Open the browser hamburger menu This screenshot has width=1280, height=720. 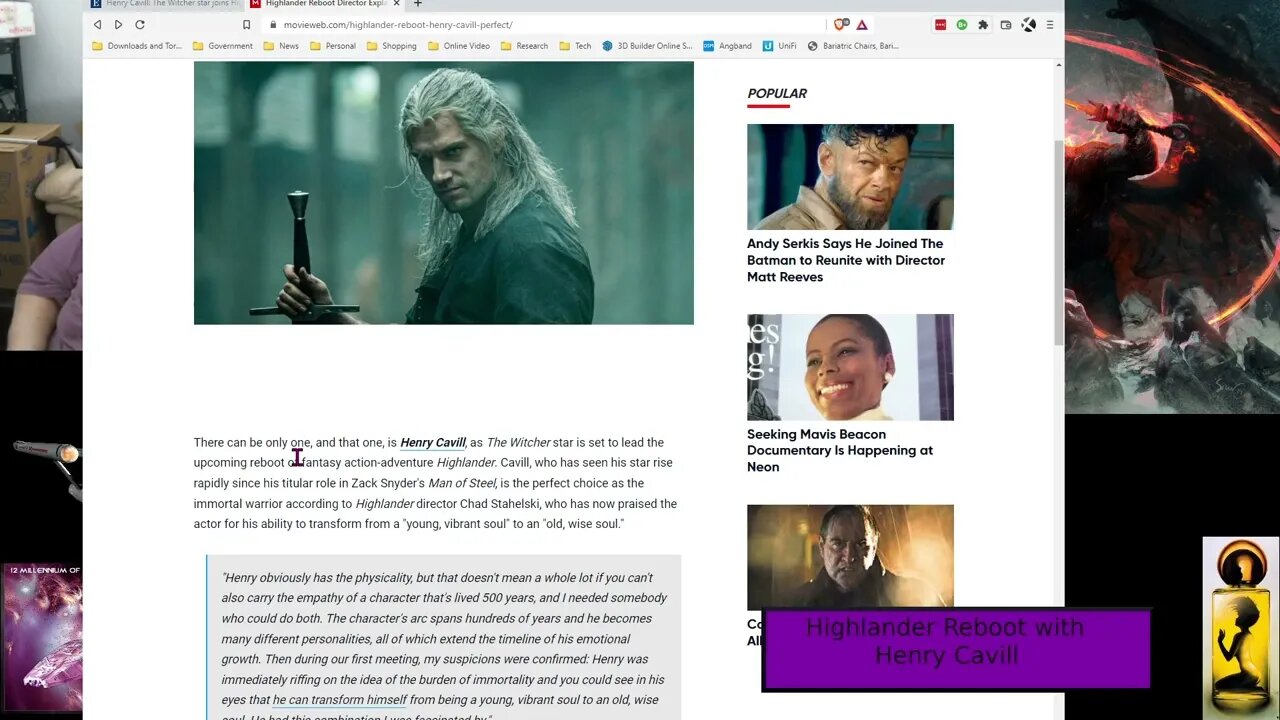(x=1049, y=24)
